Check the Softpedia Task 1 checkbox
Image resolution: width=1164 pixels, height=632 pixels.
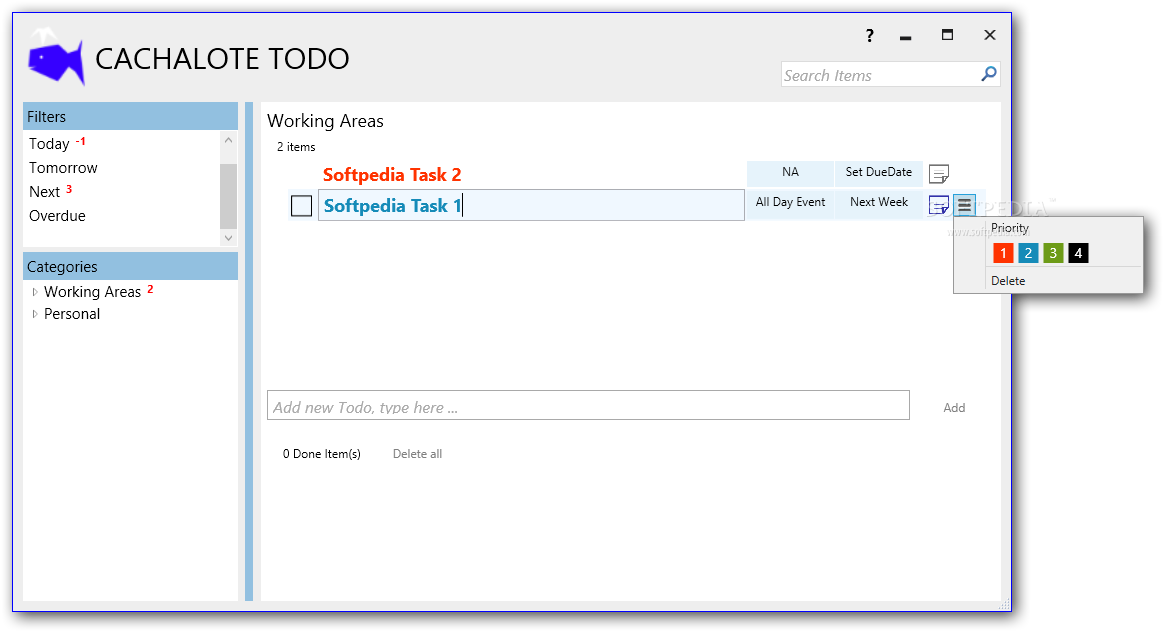(x=301, y=206)
